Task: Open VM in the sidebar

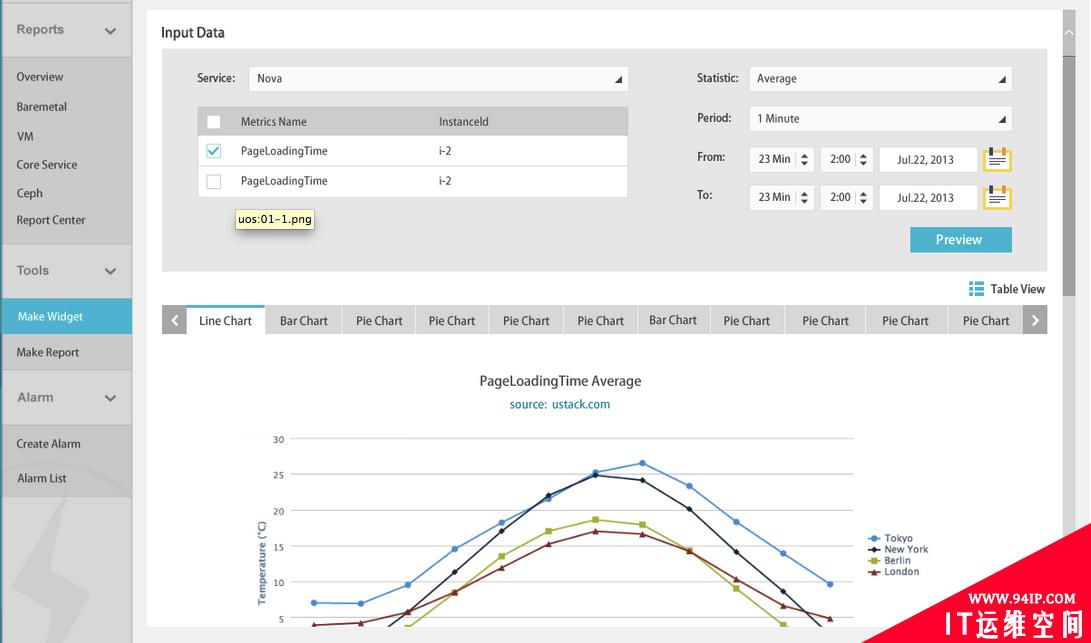Action: [x=25, y=136]
